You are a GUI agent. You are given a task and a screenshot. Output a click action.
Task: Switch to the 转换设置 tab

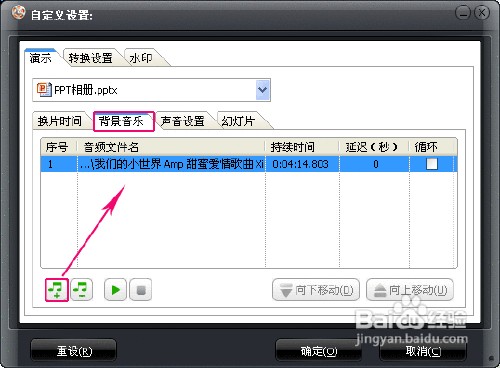tap(91, 58)
